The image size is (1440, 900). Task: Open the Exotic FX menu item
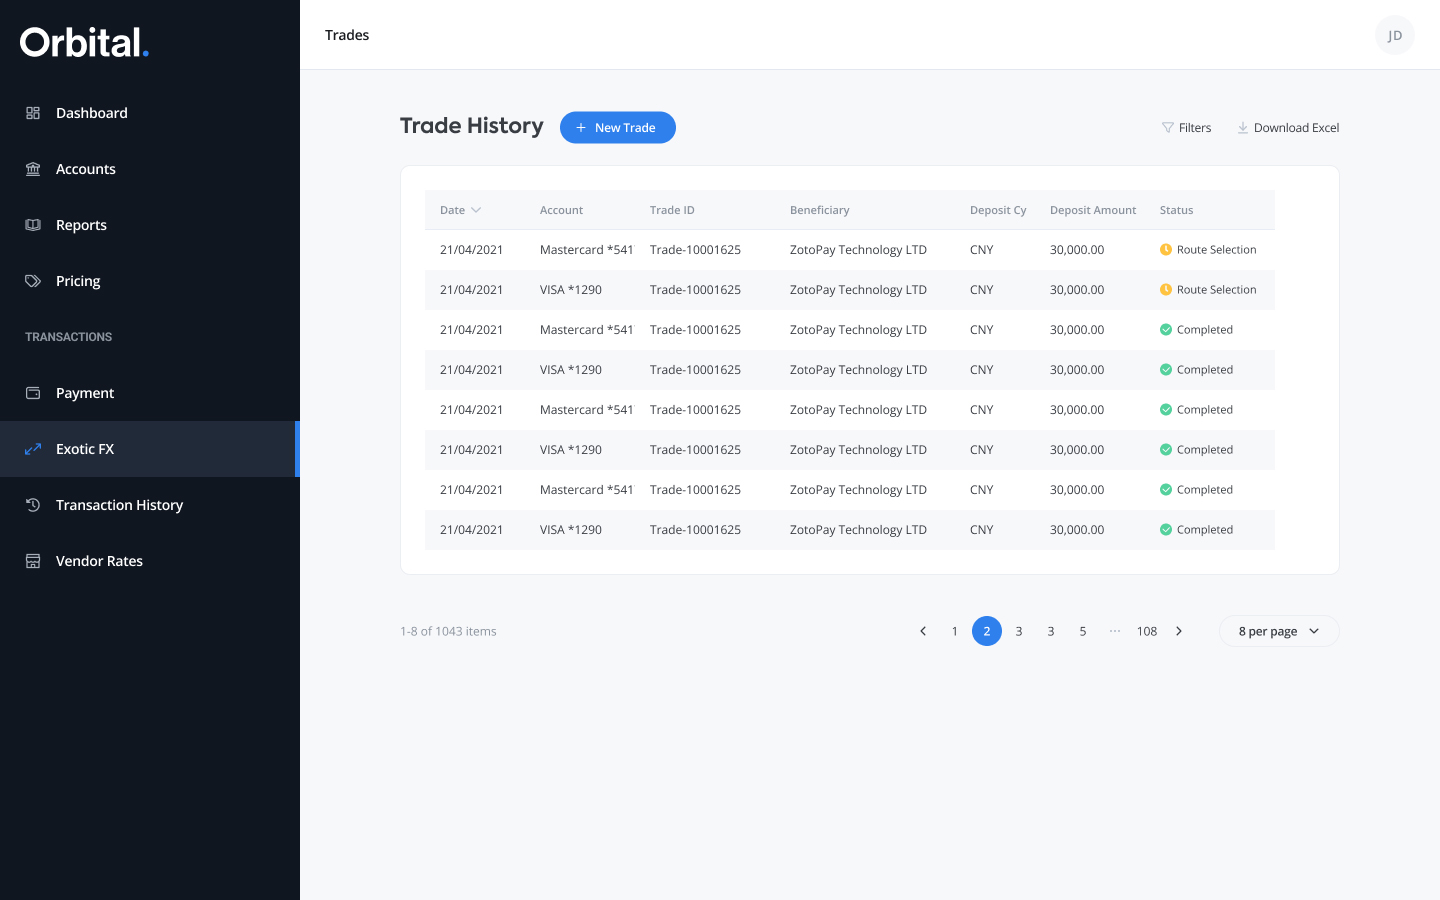coord(150,449)
